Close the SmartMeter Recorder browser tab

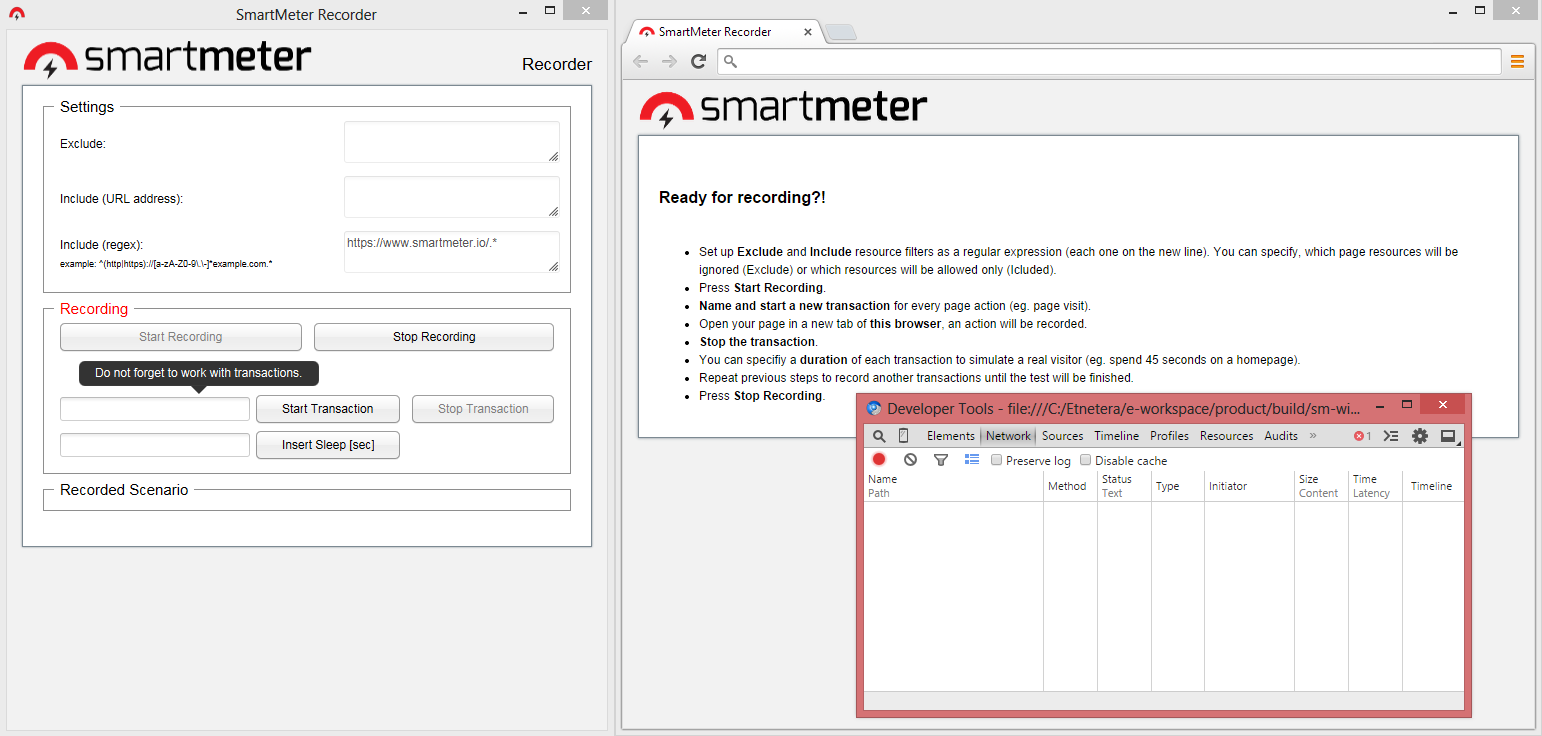tap(808, 32)
